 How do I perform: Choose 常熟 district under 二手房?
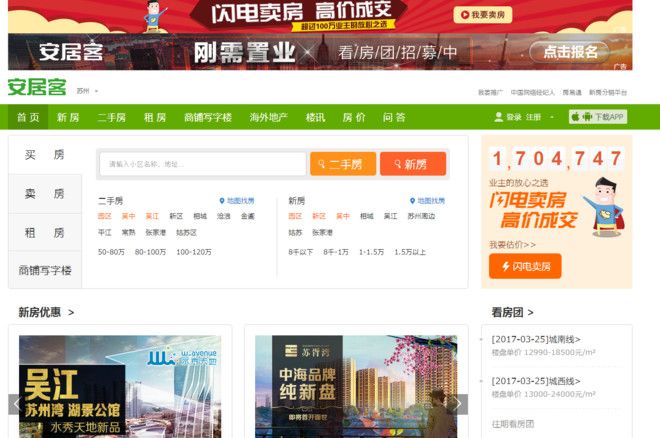tap(128, 233)
